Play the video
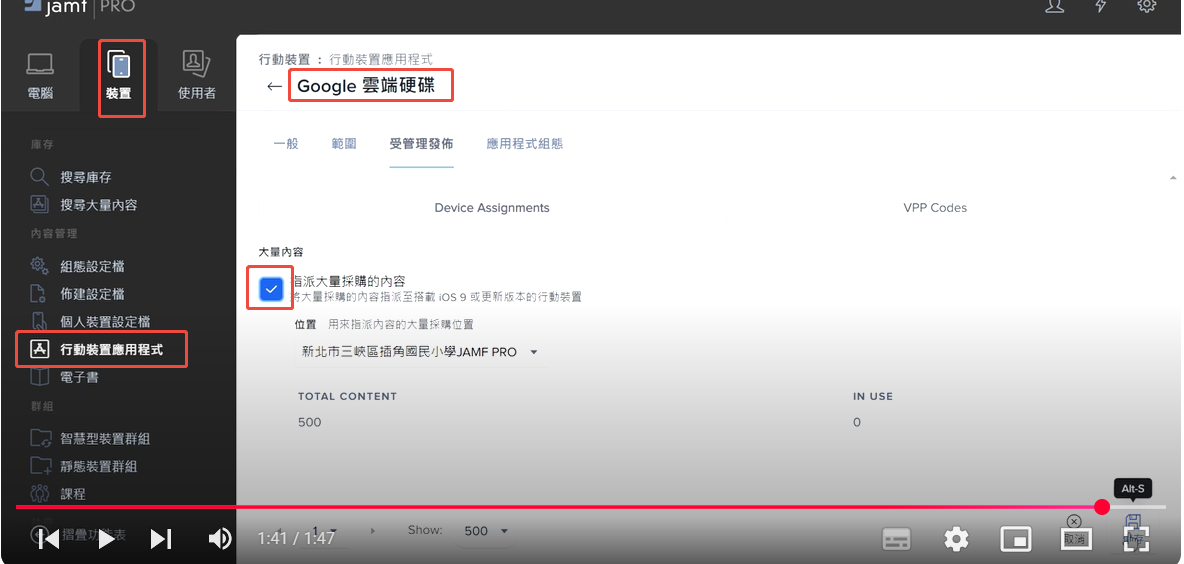 point(105,540)
